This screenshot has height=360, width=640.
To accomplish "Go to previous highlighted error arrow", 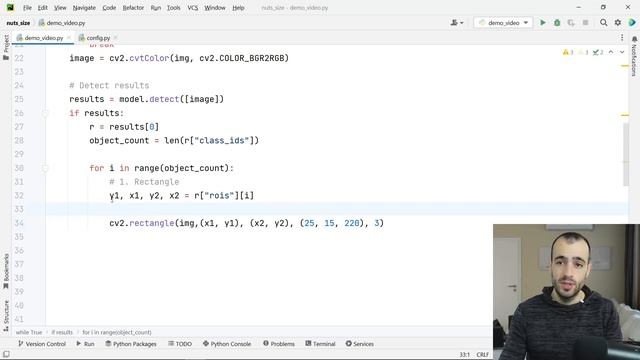I will coord(611,52).
